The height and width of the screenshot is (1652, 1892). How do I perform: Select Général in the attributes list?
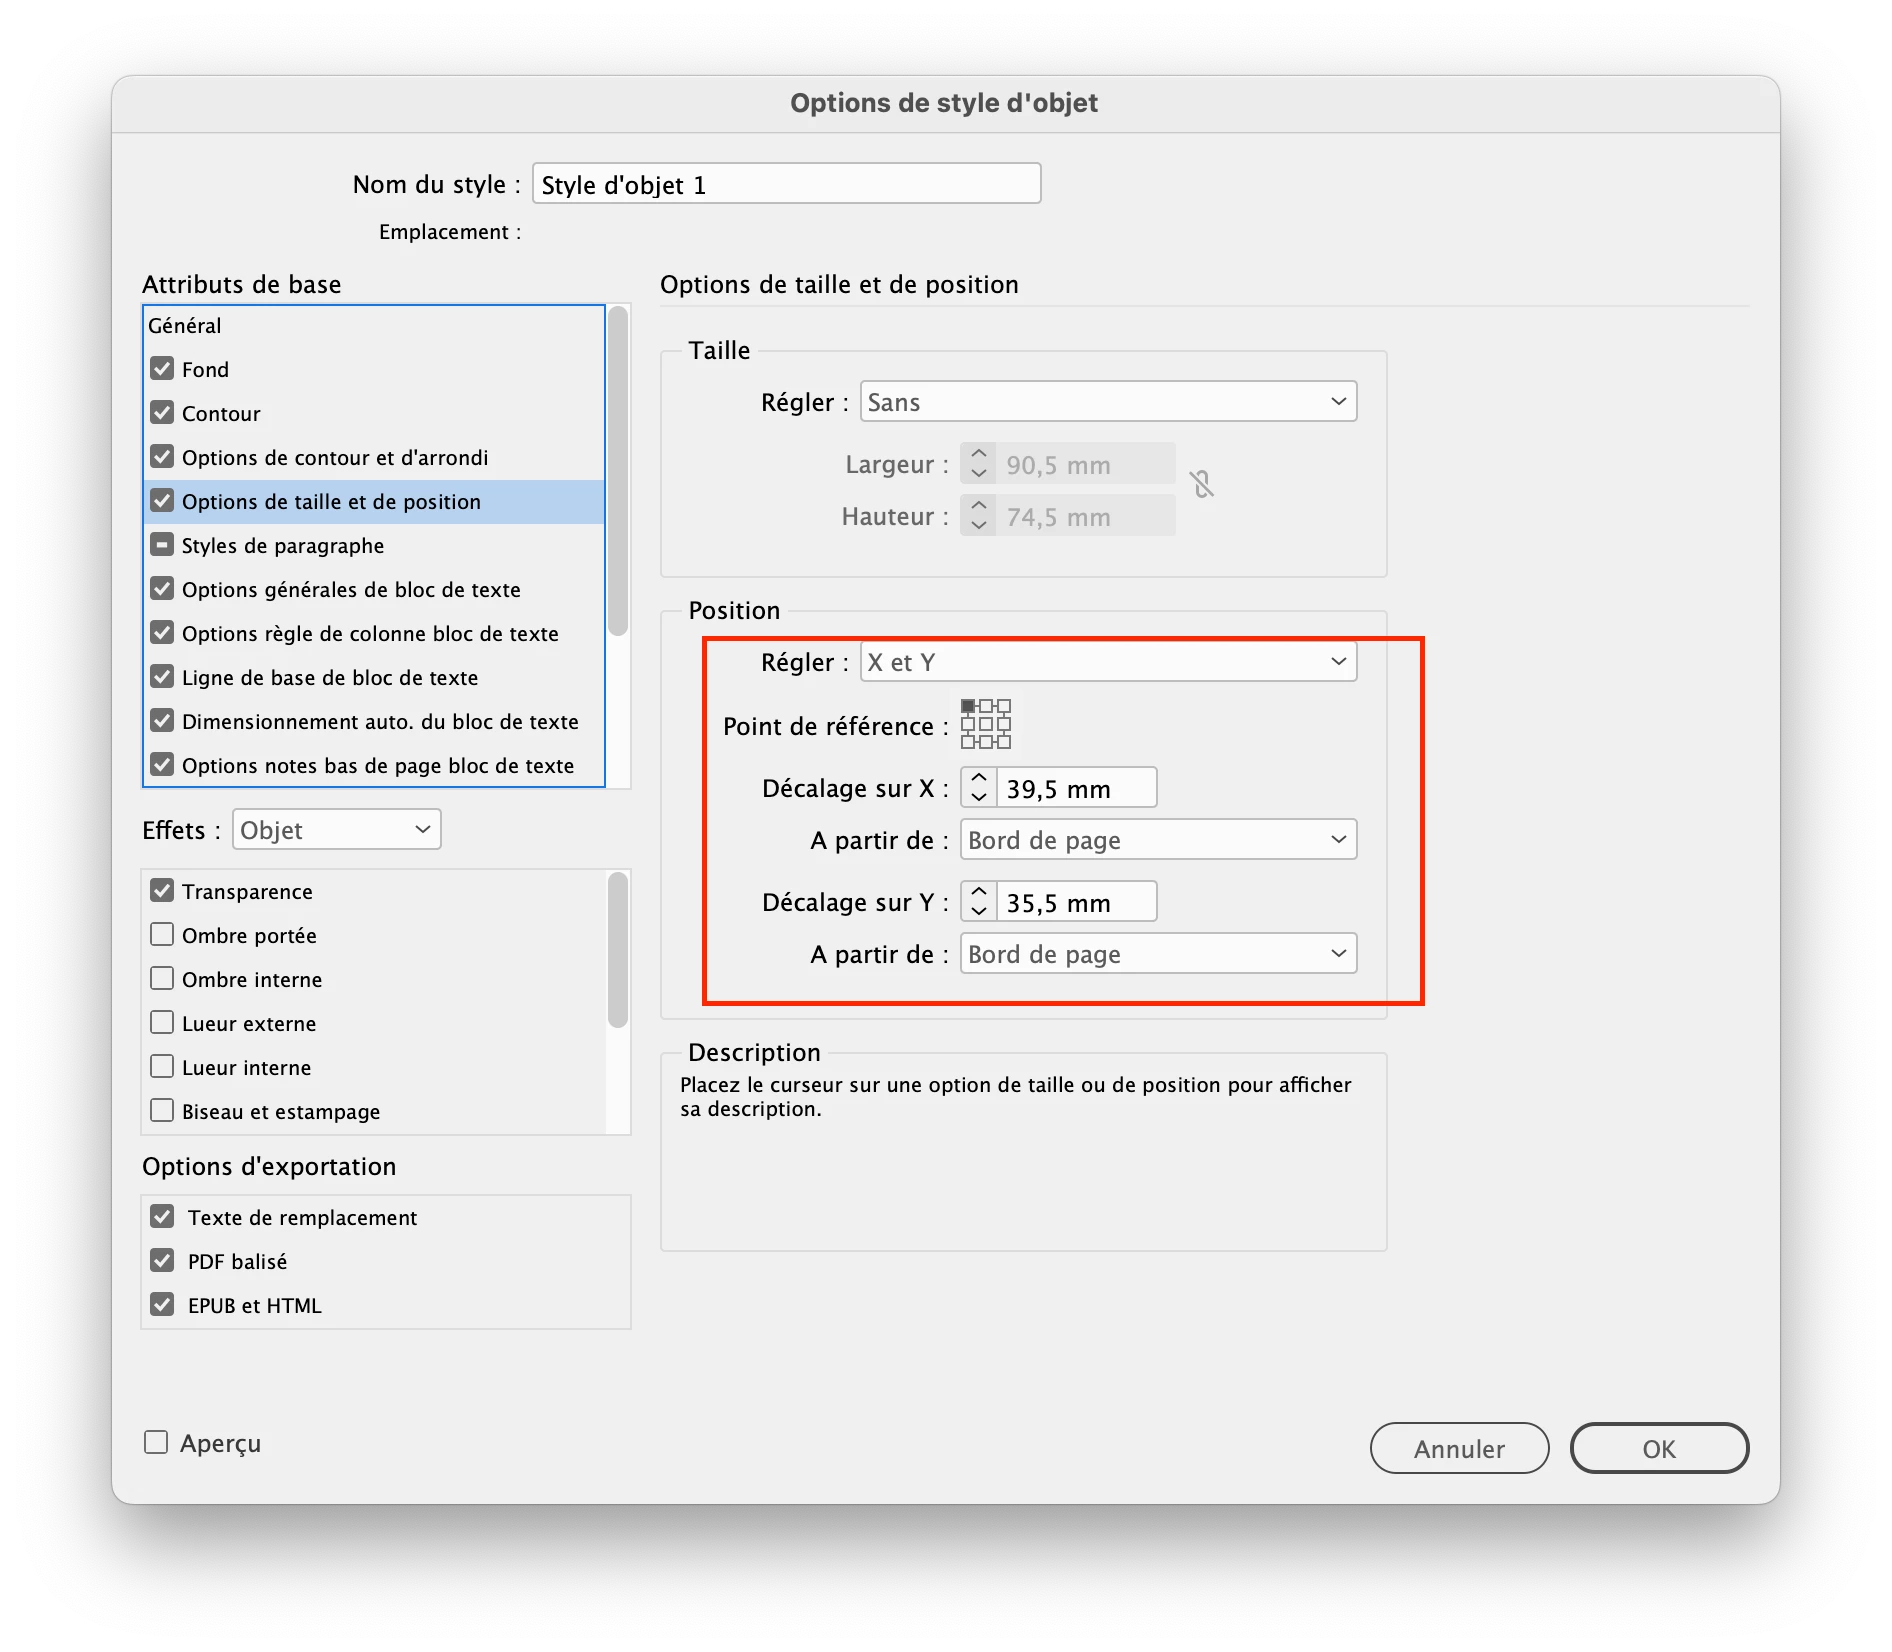[185, 326]
